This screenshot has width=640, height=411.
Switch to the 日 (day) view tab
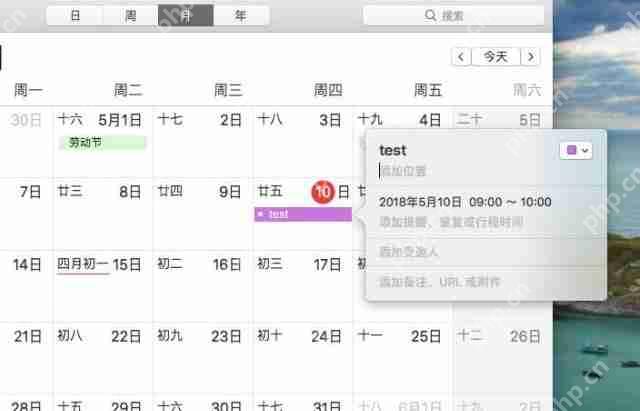click(75, 16)
